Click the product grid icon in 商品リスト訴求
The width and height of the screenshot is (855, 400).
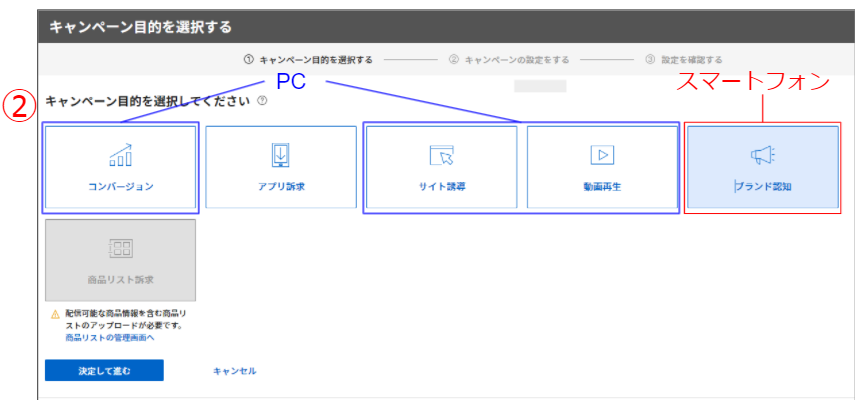(x=120, y=248)
